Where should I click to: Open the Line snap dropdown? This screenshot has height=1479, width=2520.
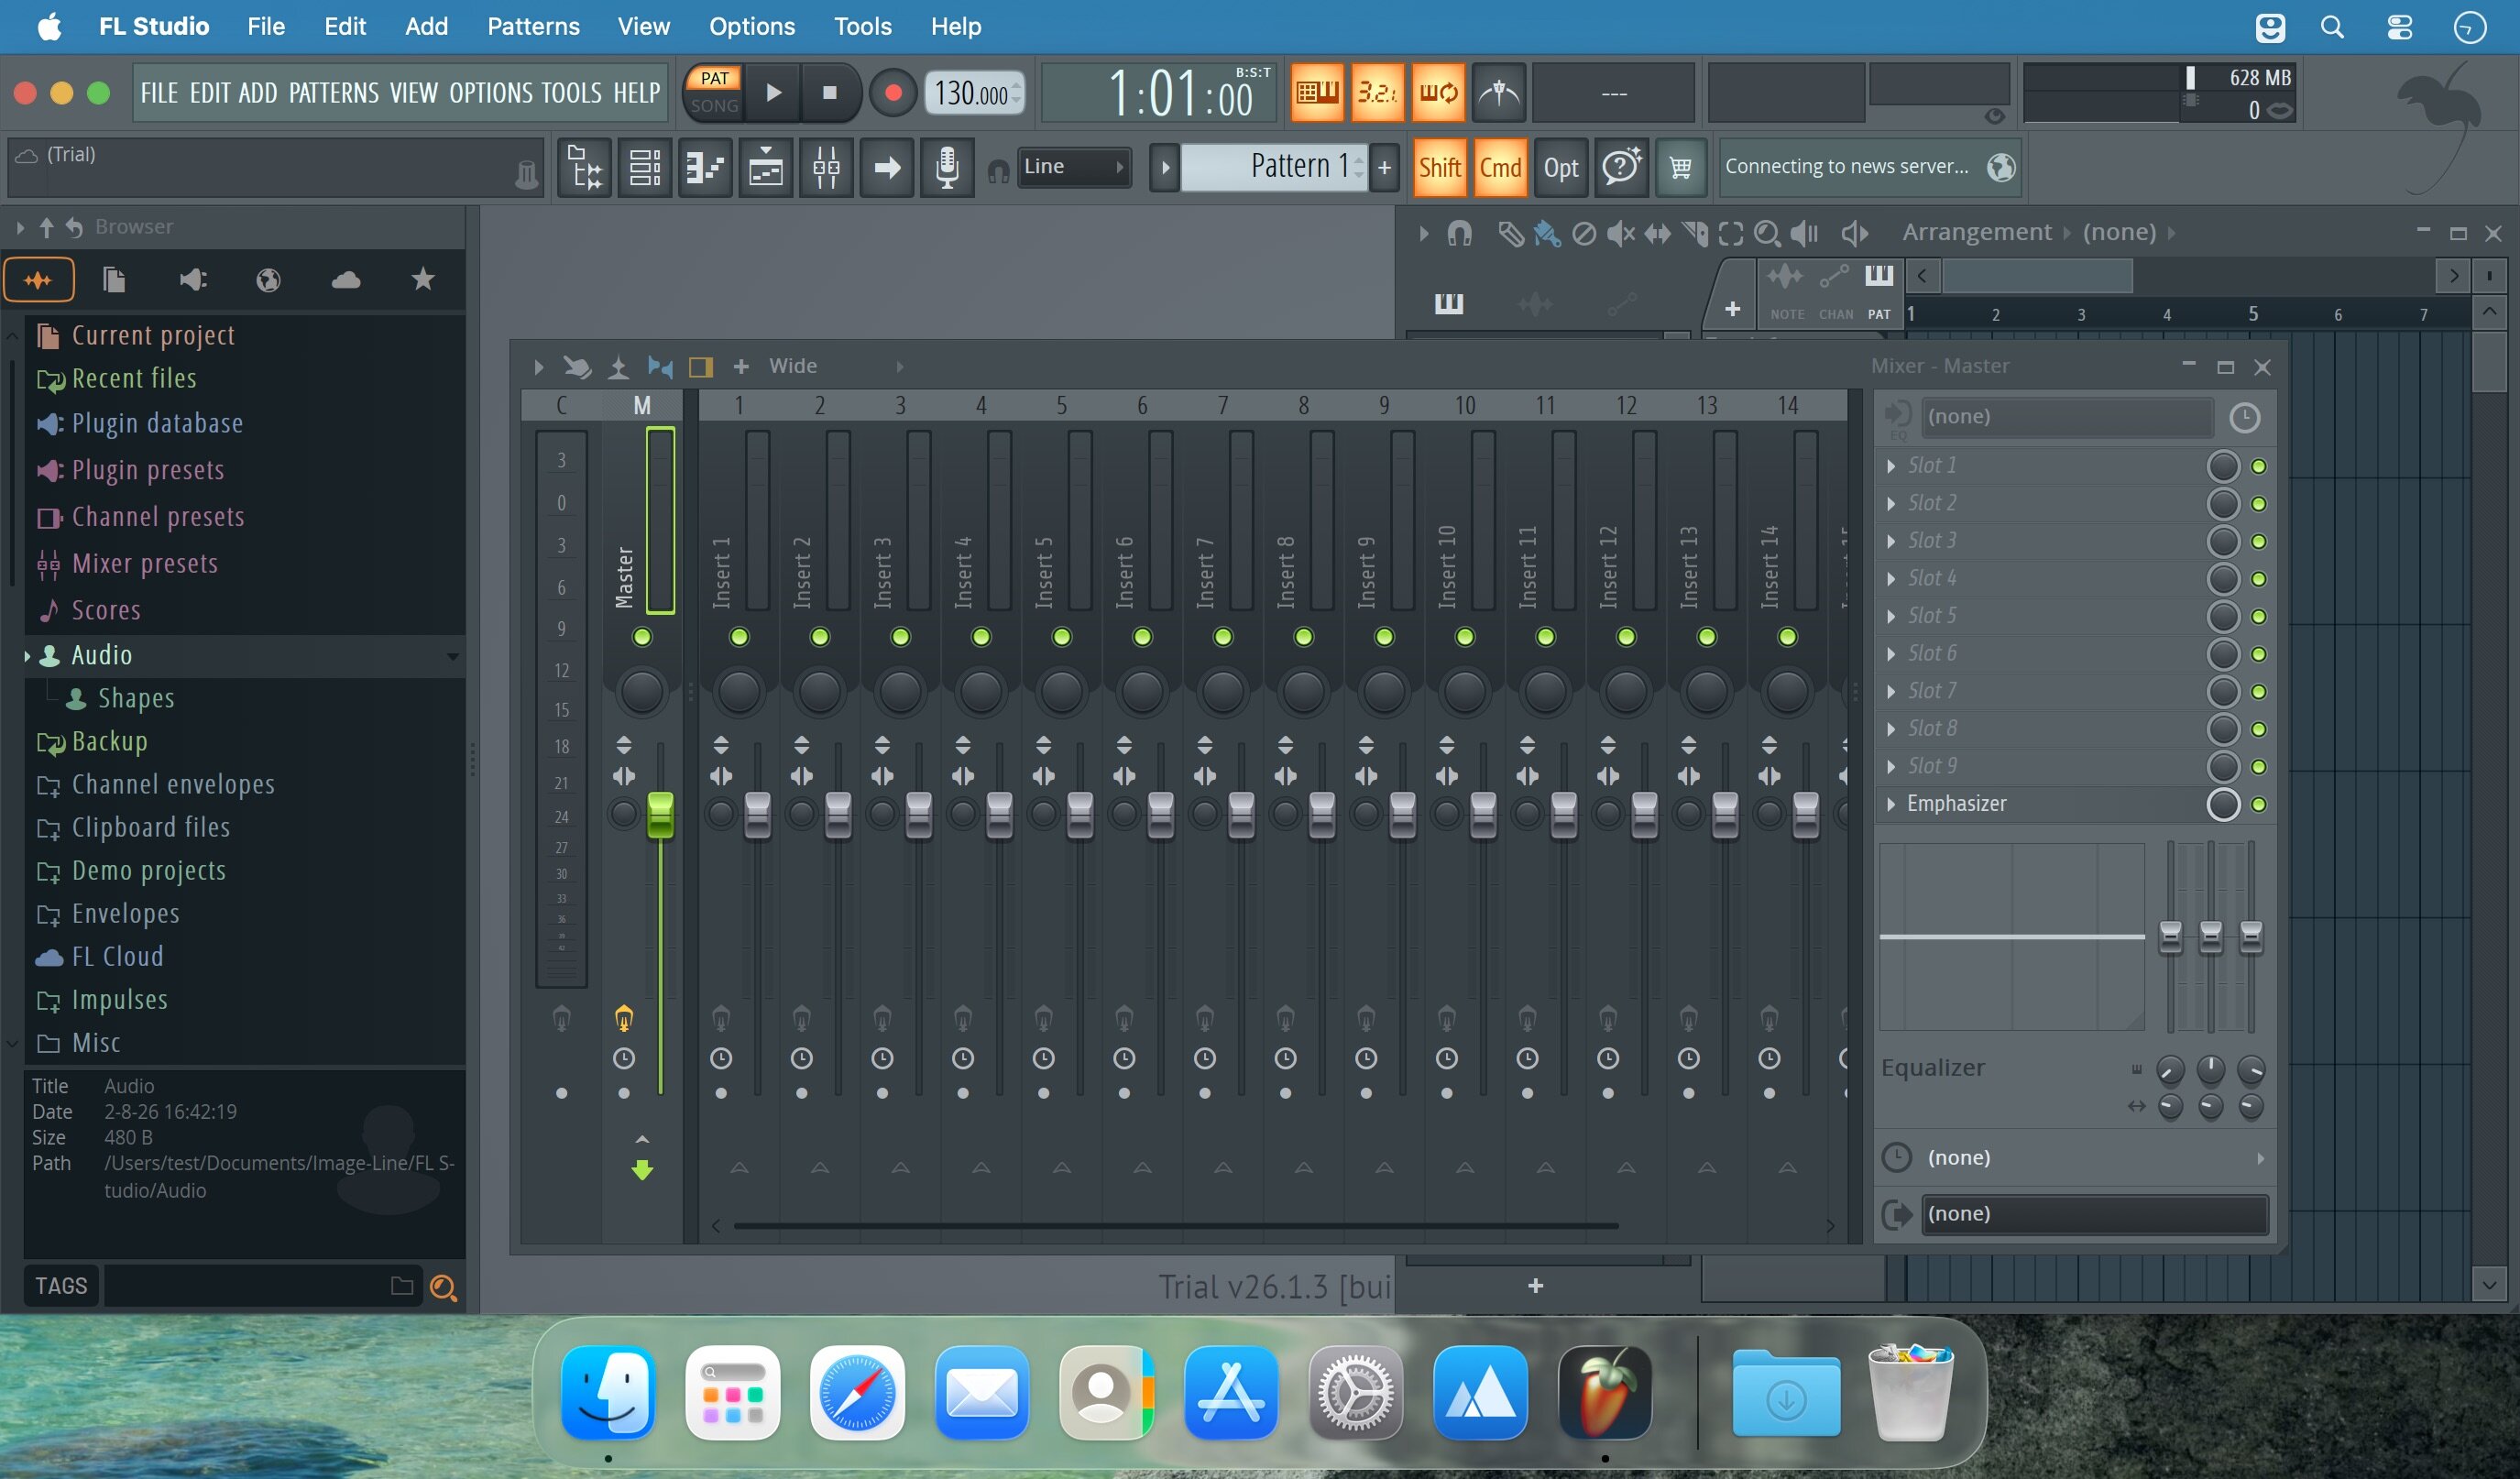click(1073, 167)
